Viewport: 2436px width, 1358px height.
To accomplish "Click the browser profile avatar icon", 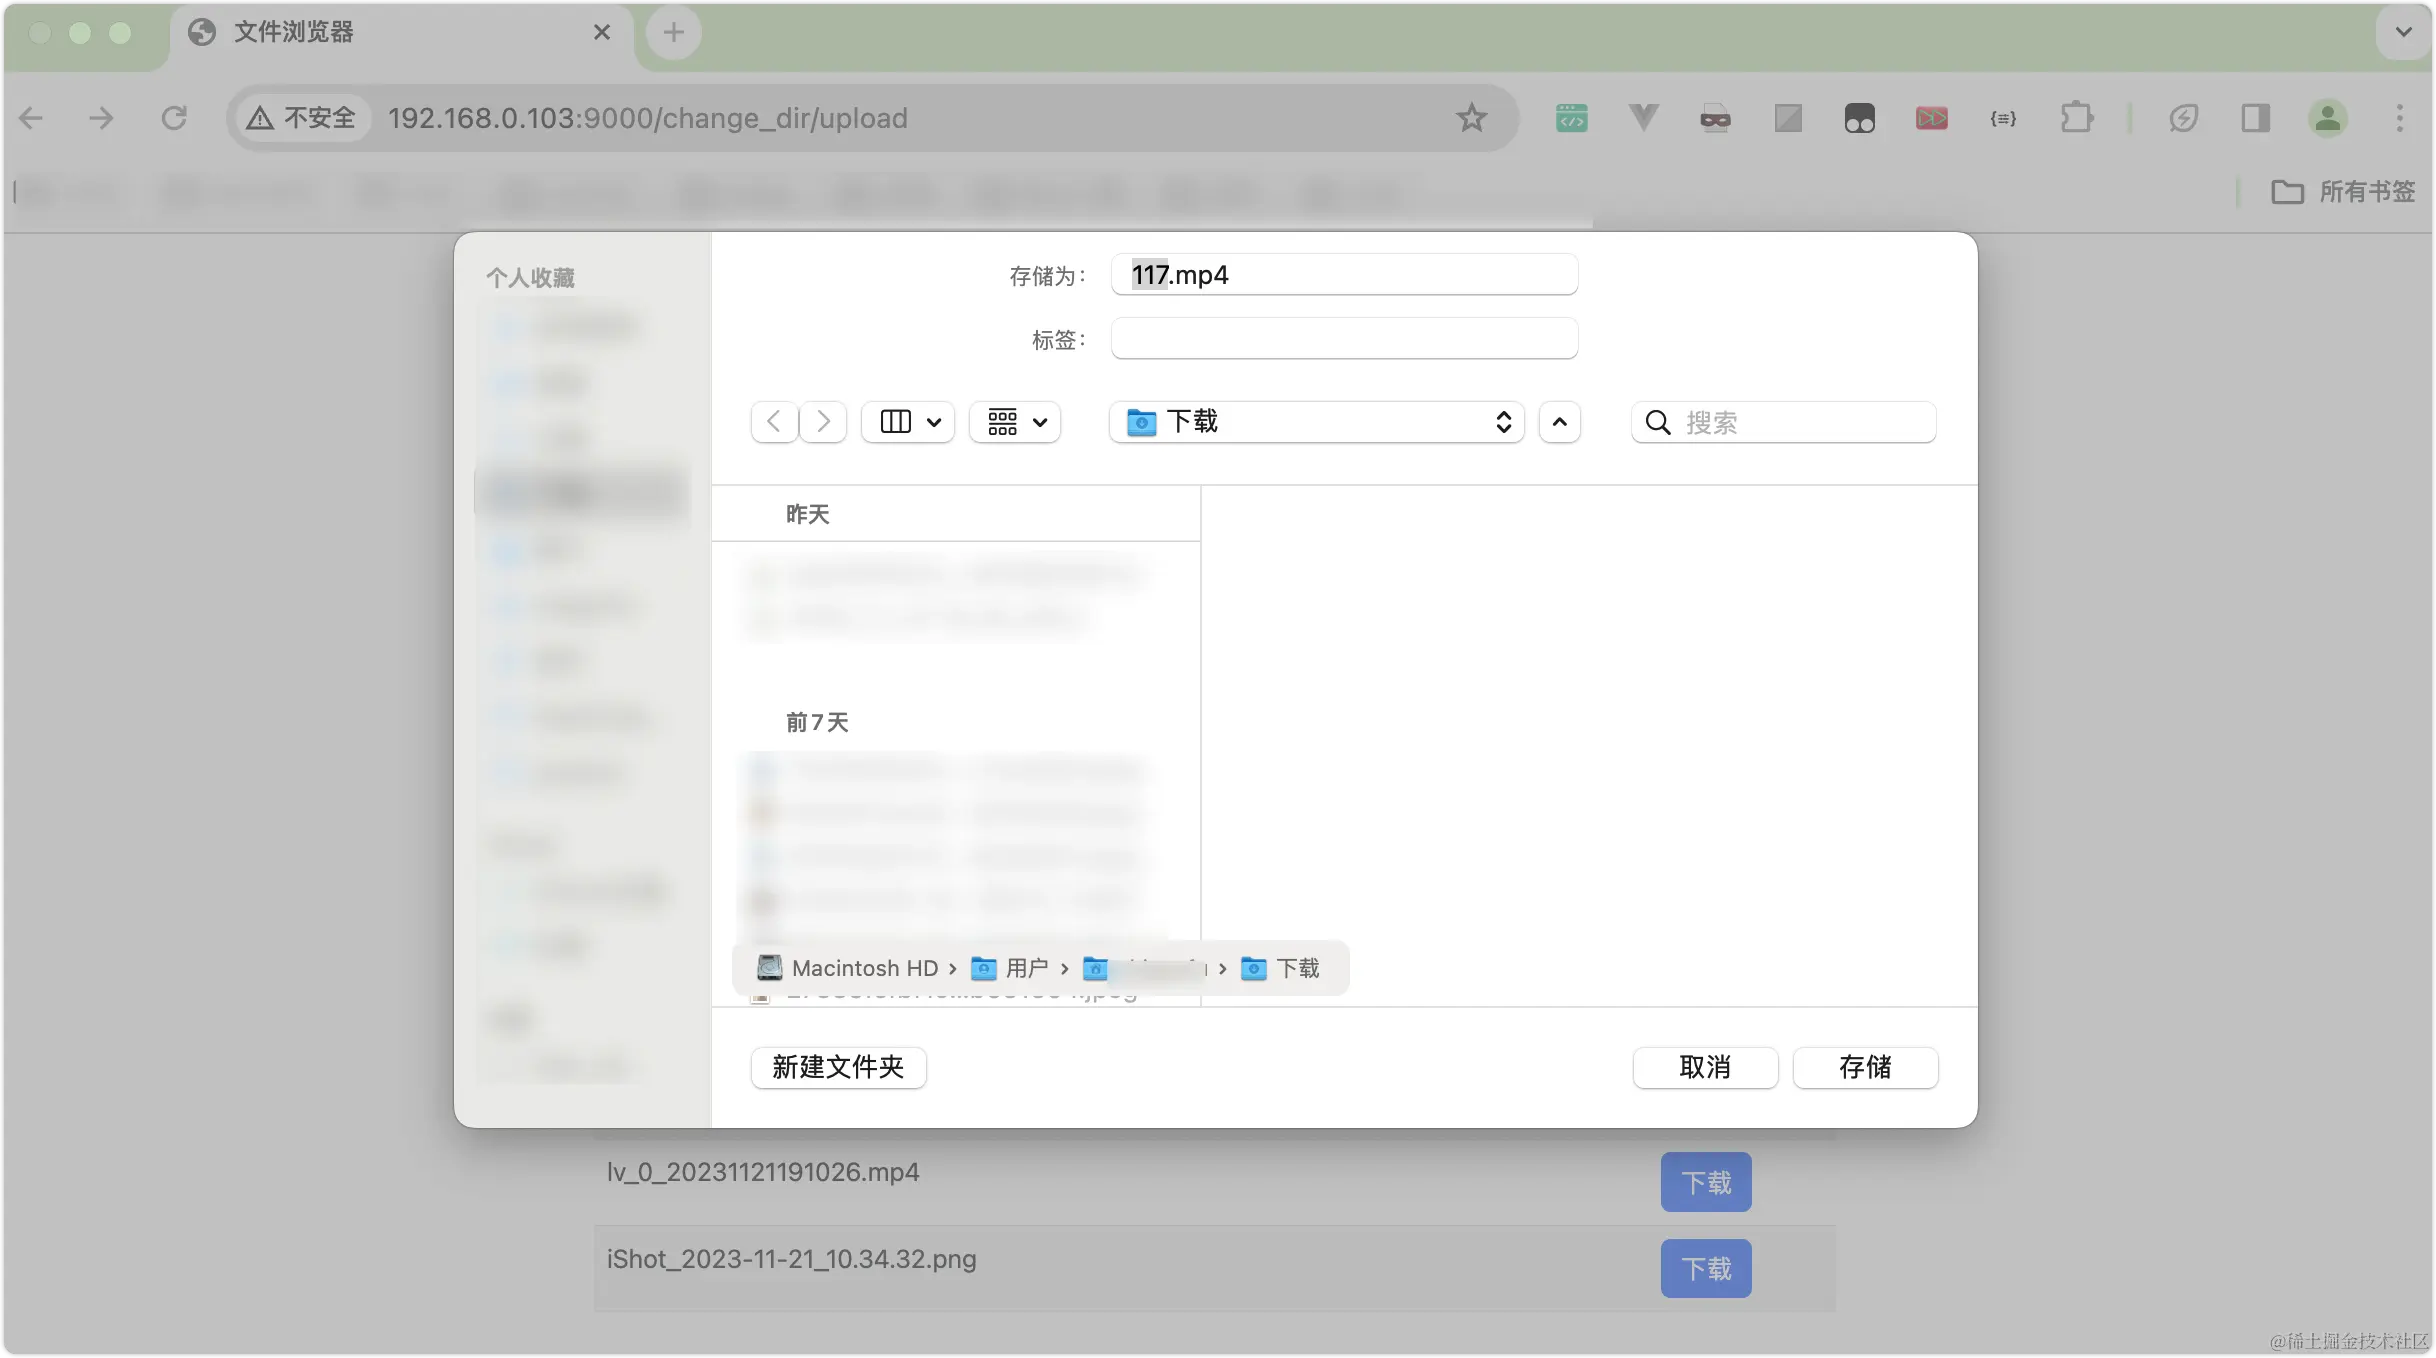I will [x=2328, y=118].
